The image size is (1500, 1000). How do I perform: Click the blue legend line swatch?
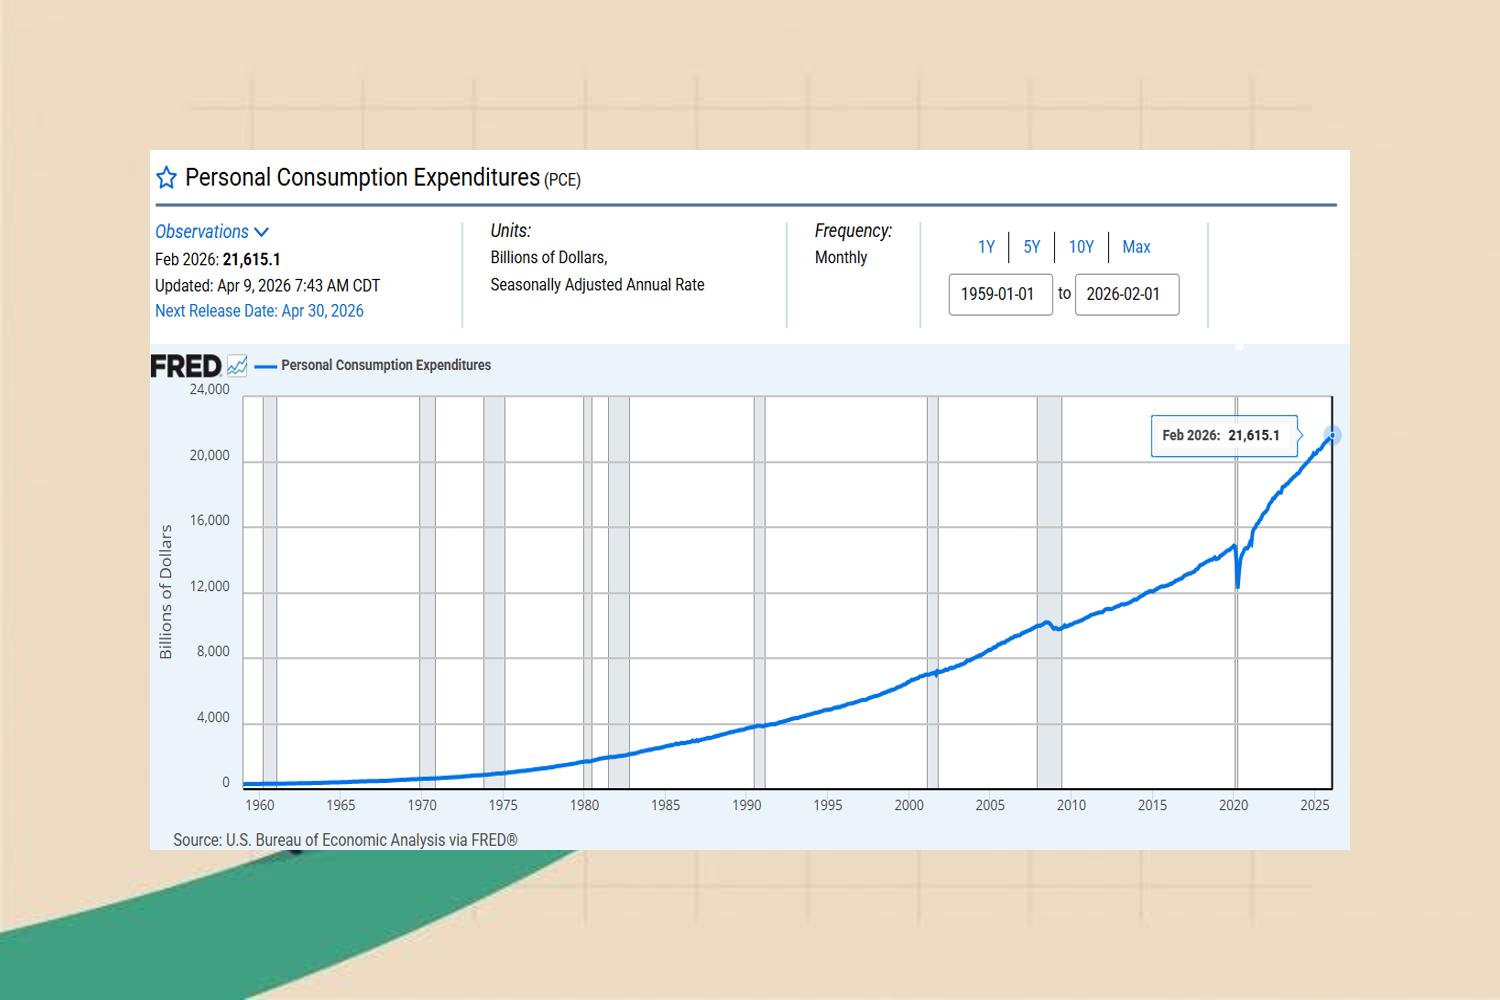coord(265,366)
